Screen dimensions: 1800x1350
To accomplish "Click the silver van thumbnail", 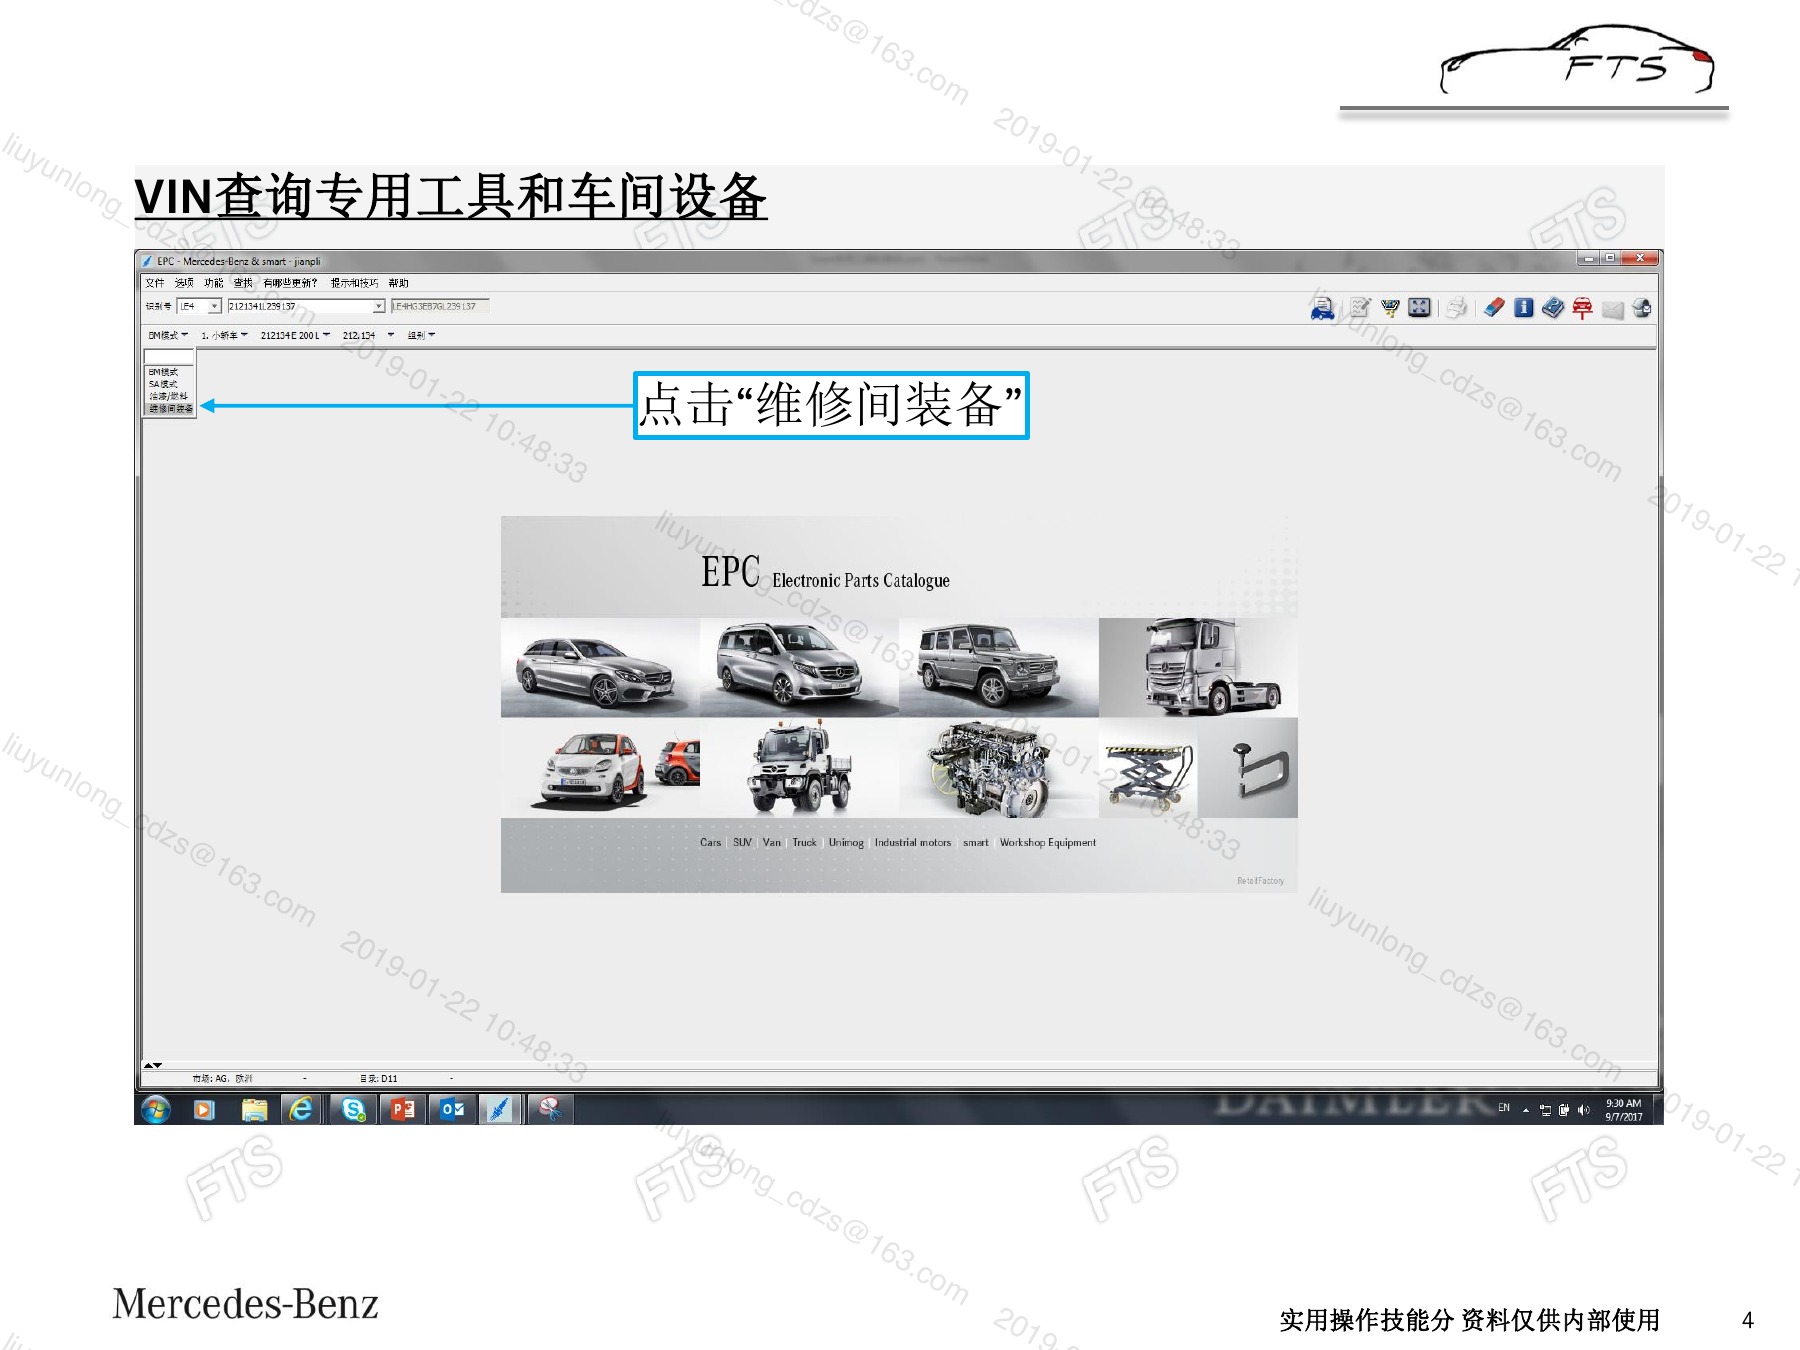I will tap(799, 667).
